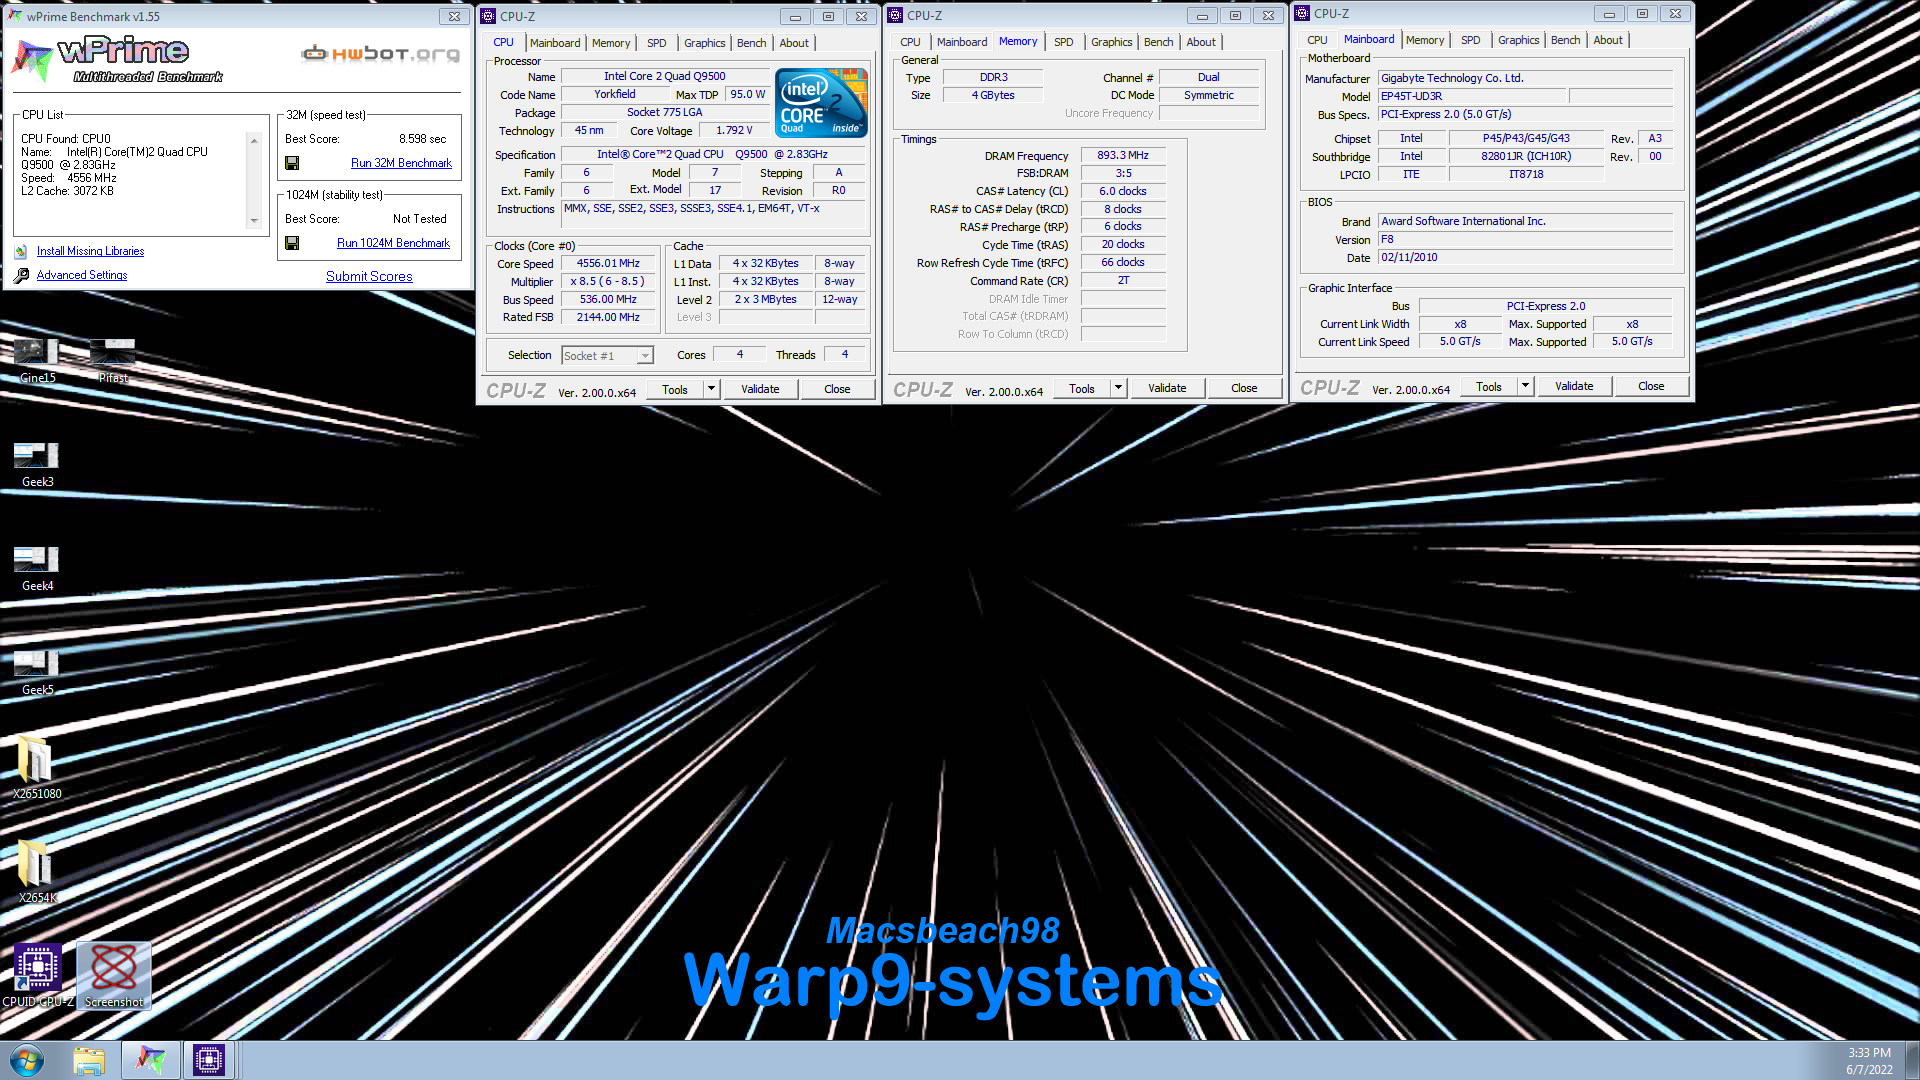1920x1080 pixels.
Task: Close the wPrime Benchmark window
Action: pyautogui.click(x=454, y=16)
